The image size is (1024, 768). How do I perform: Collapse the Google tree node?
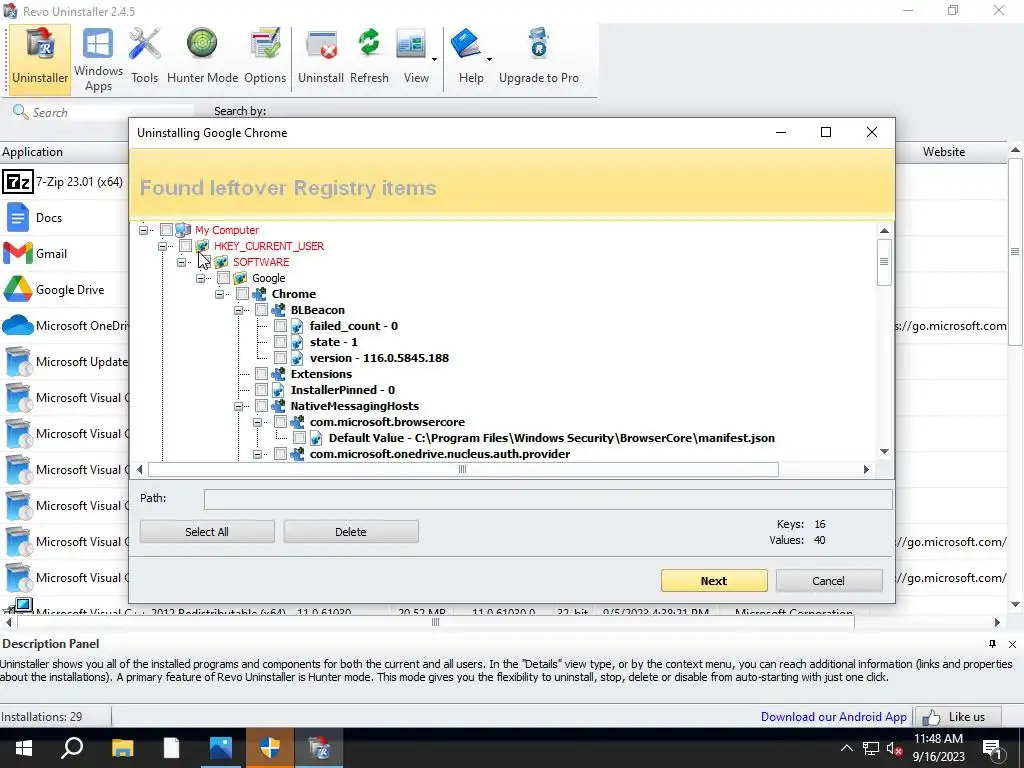pos(200,278)
